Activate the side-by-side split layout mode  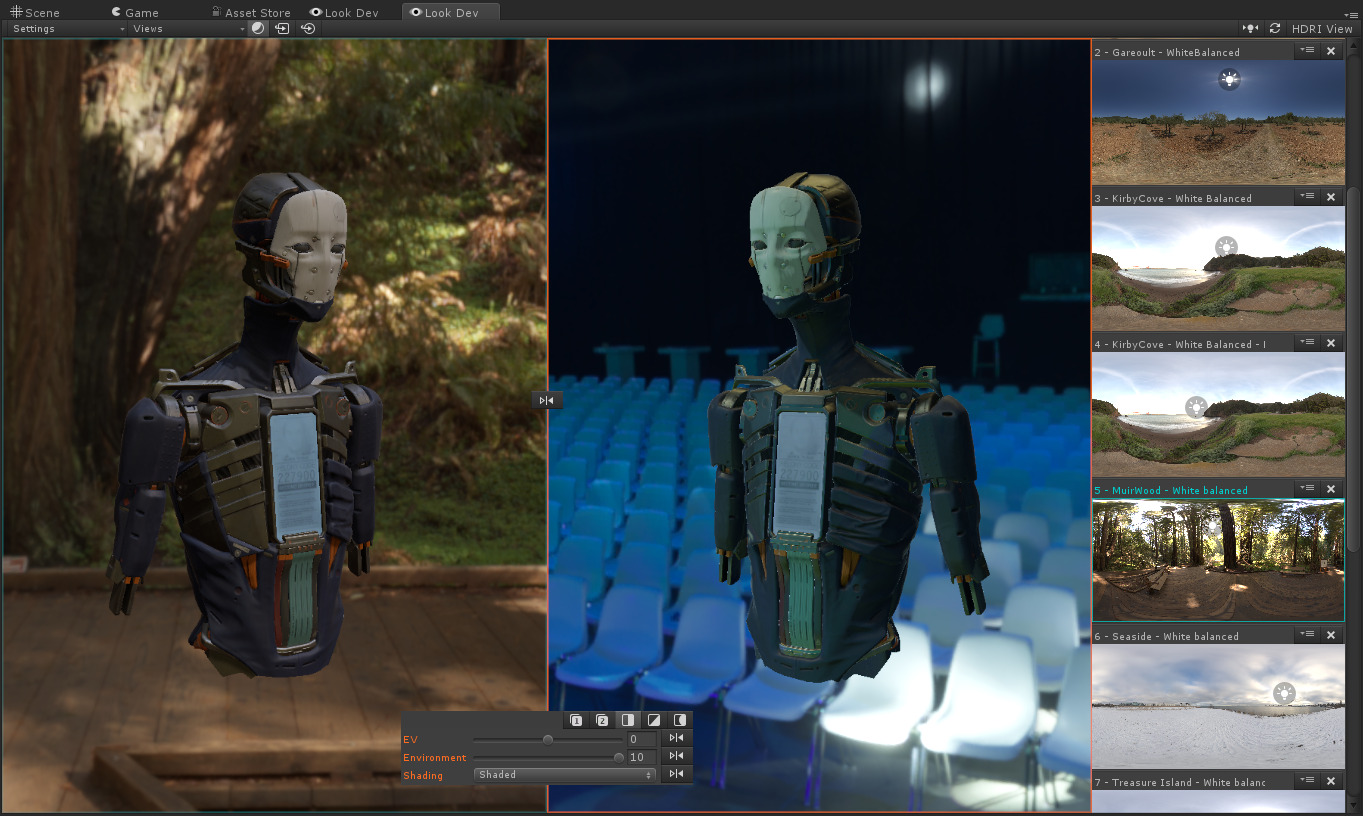[628, 720]
